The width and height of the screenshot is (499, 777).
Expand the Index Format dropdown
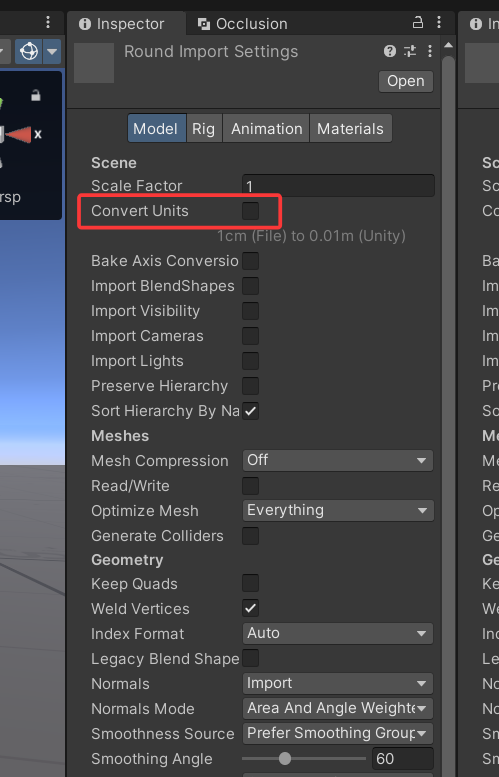coord(338,633)
